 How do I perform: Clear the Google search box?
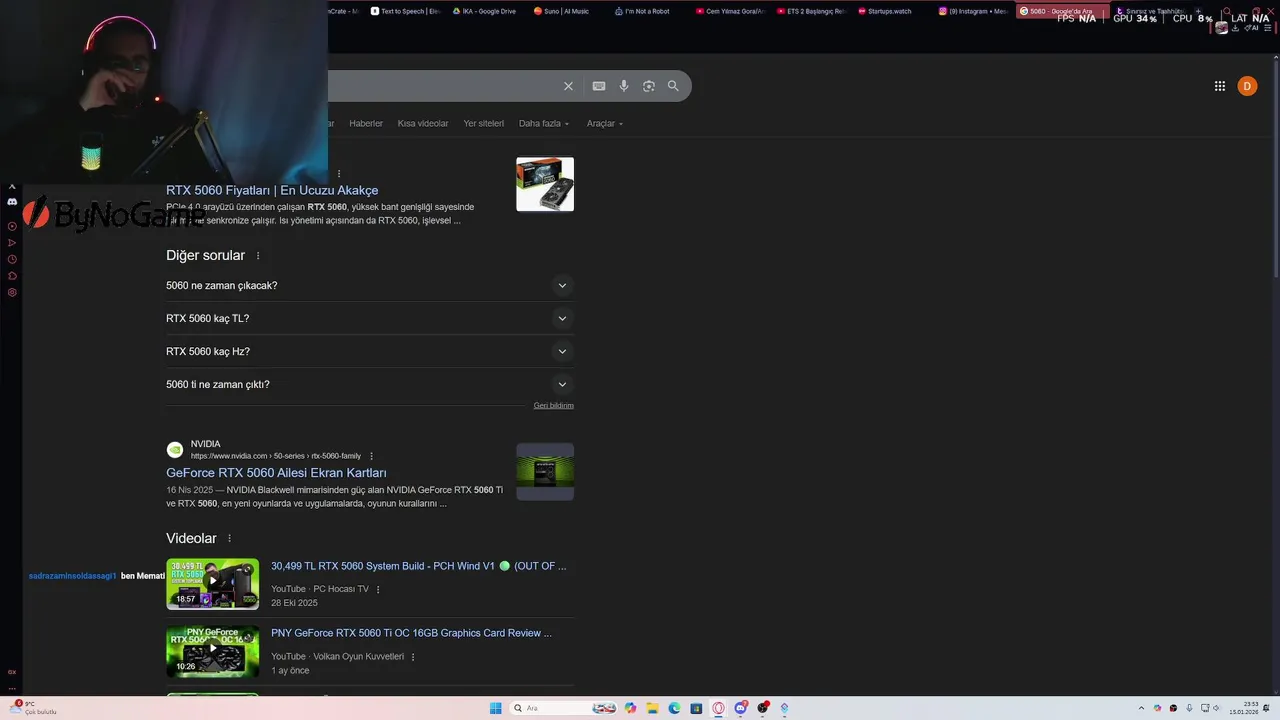click(x=568, y=86)
